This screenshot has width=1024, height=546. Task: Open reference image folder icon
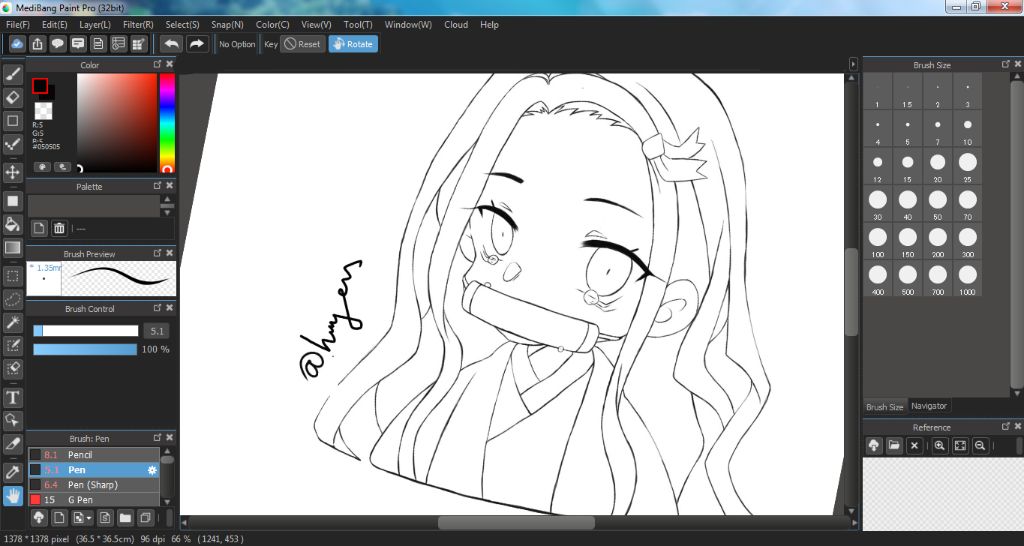[x=894, y=445]
